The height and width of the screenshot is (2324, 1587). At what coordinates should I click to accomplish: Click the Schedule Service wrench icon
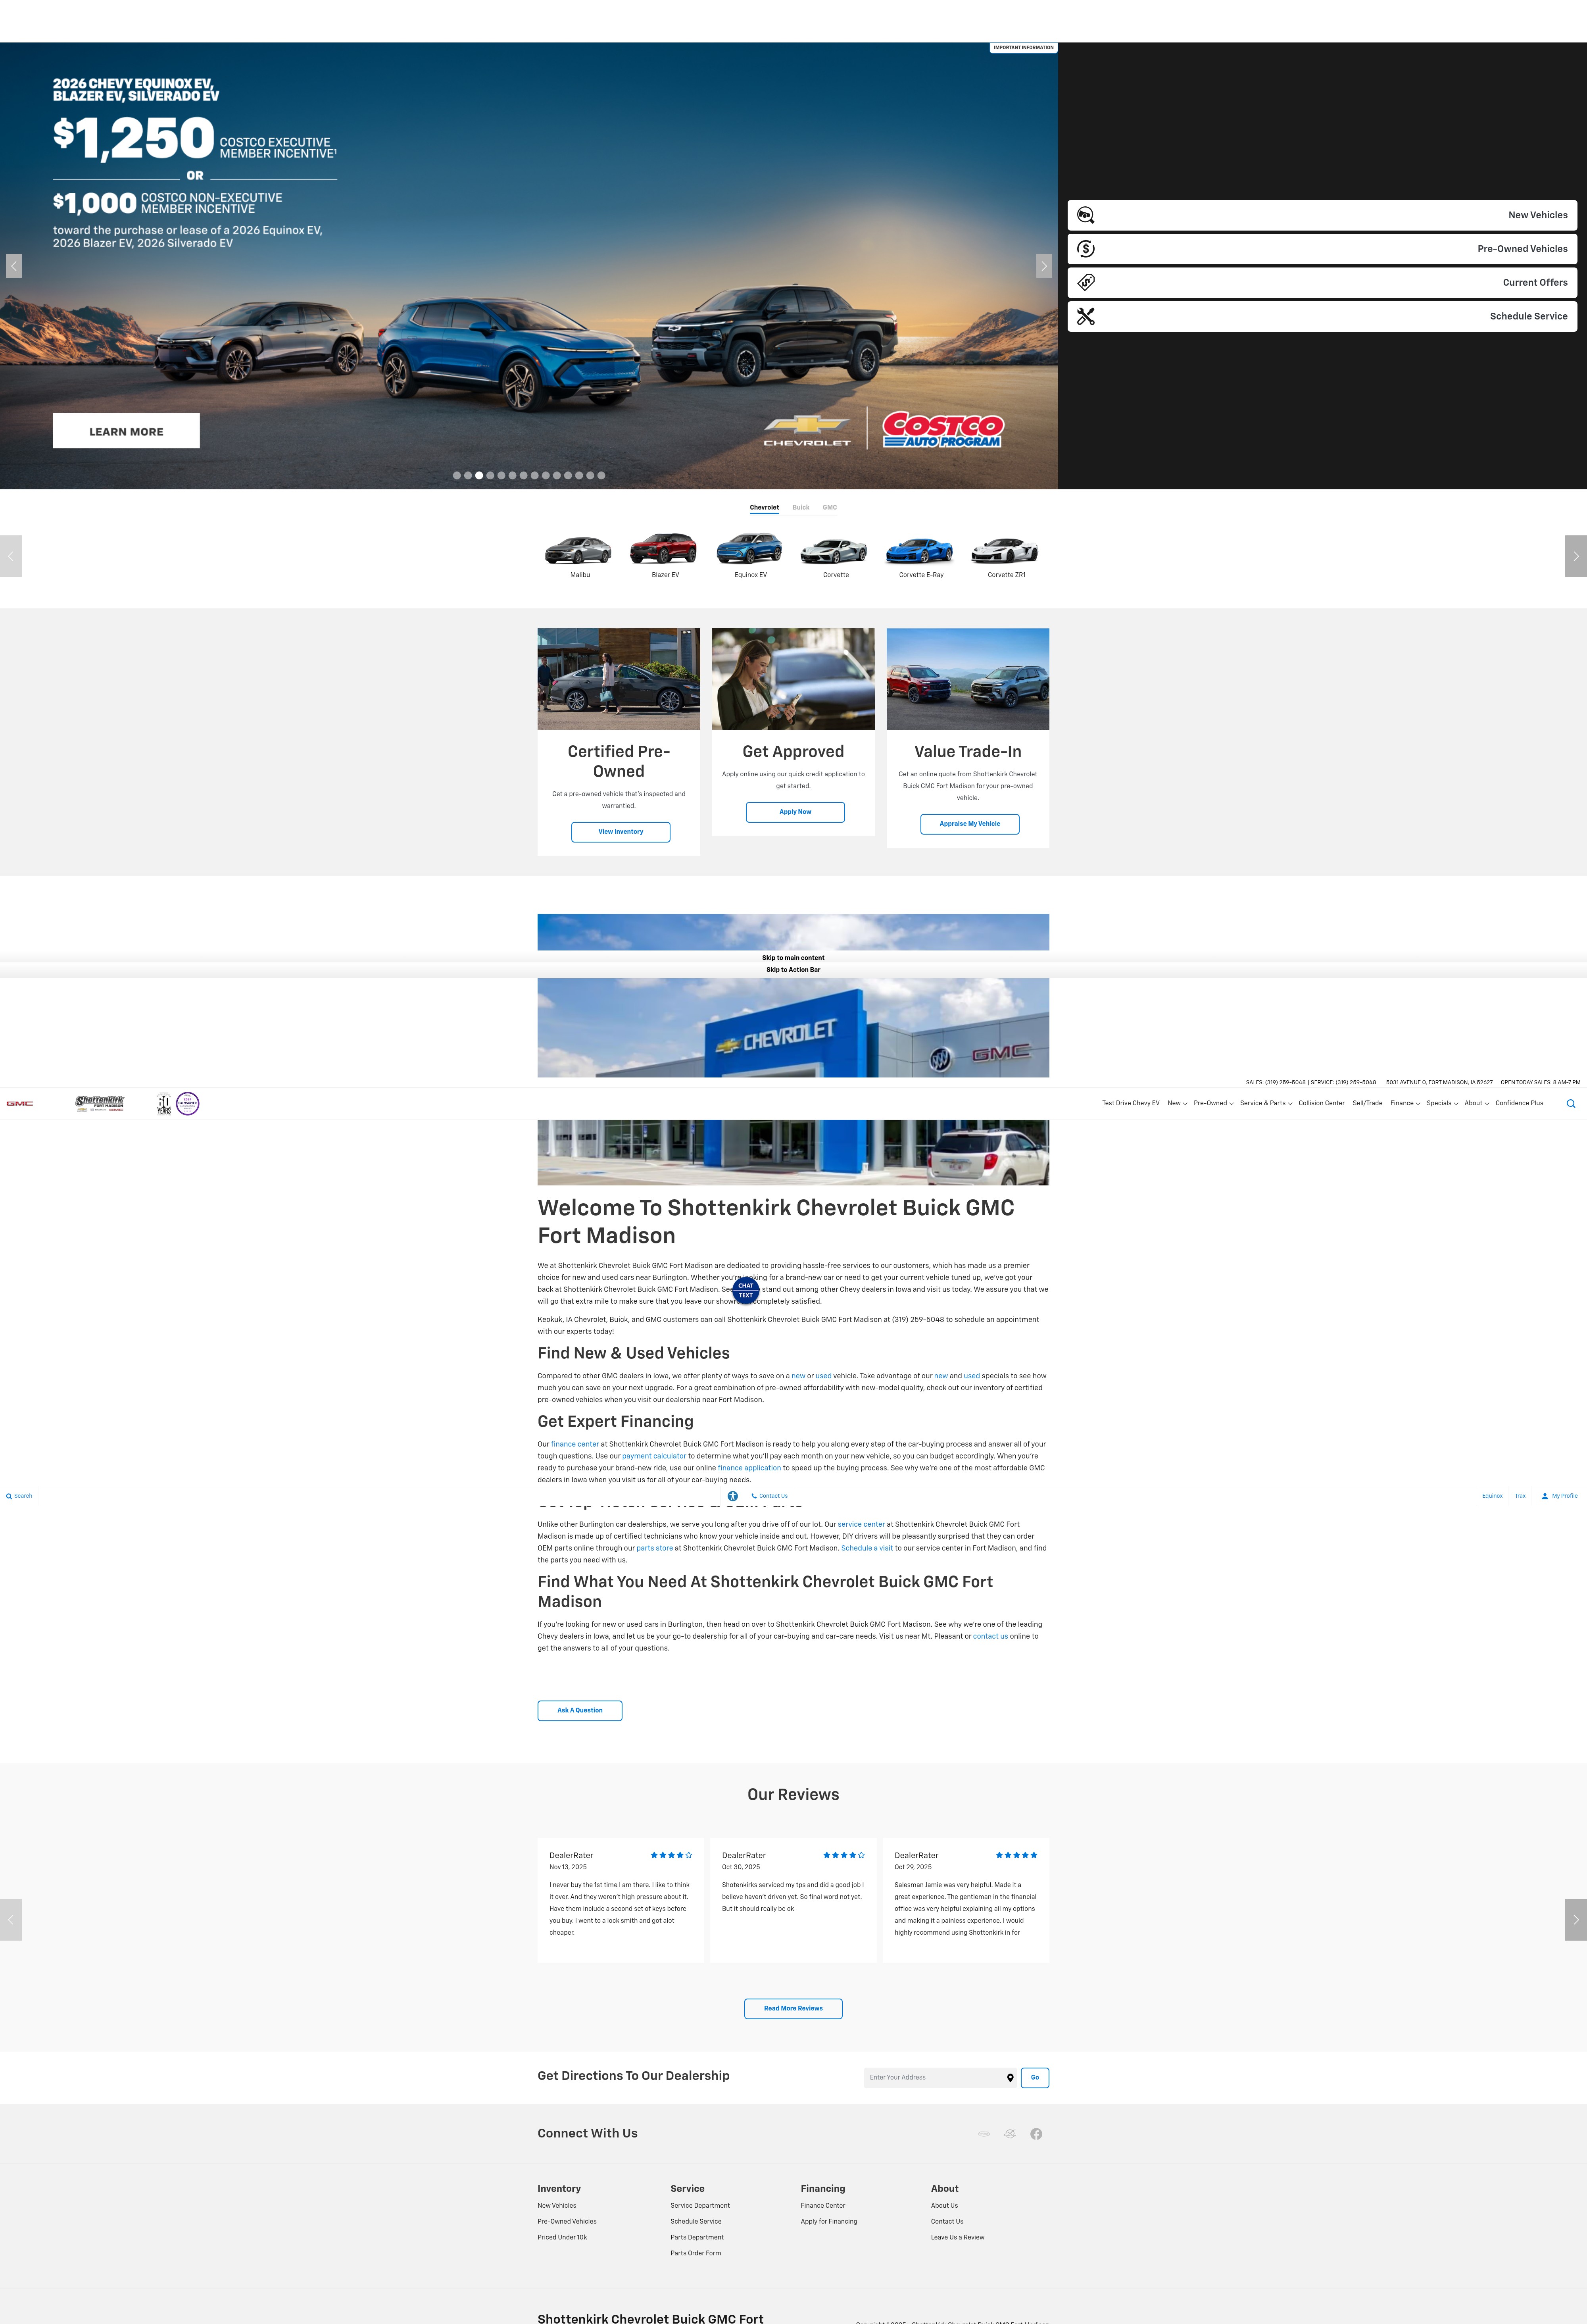pyautogui.click(x=1086, y=316)
